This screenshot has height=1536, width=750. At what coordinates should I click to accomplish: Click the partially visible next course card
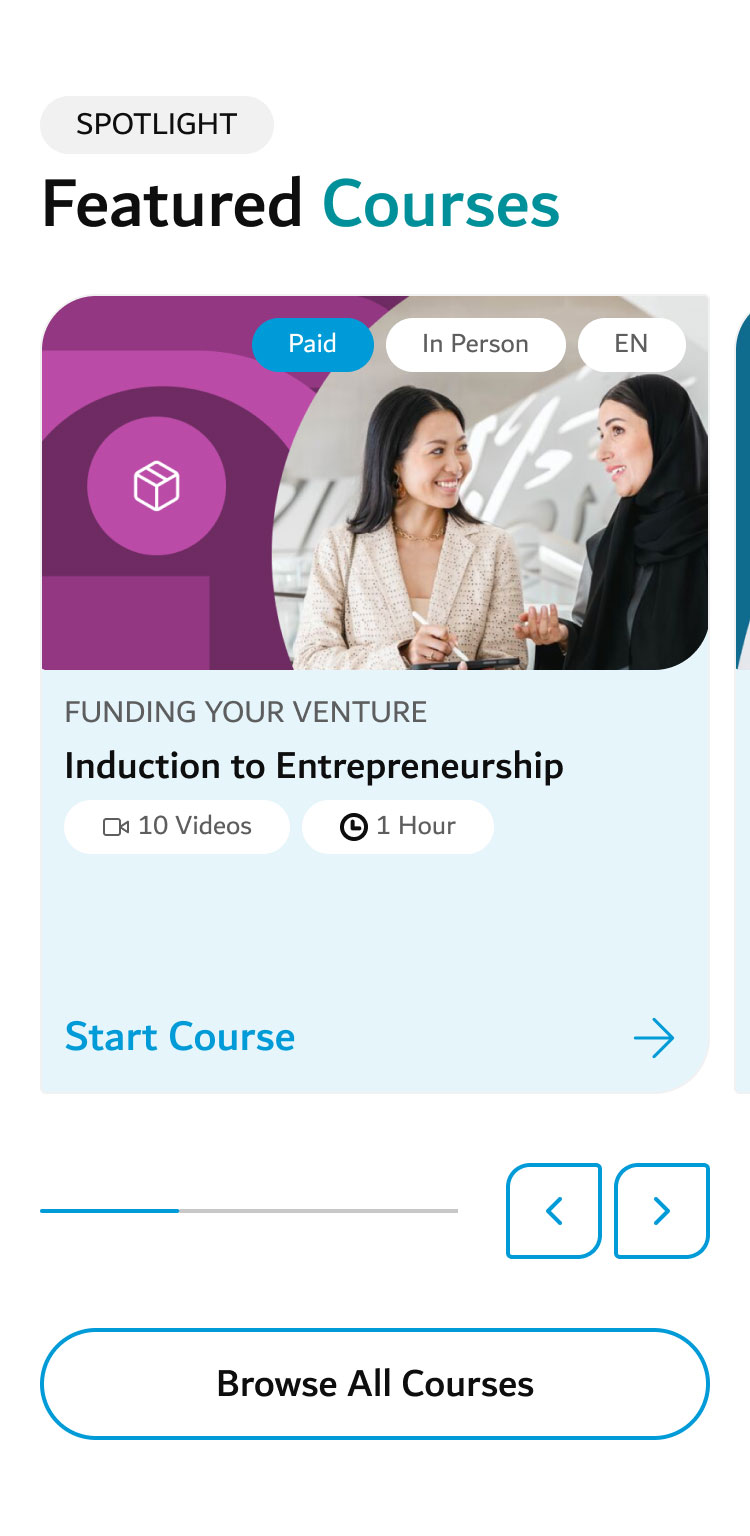click(742, 700)
